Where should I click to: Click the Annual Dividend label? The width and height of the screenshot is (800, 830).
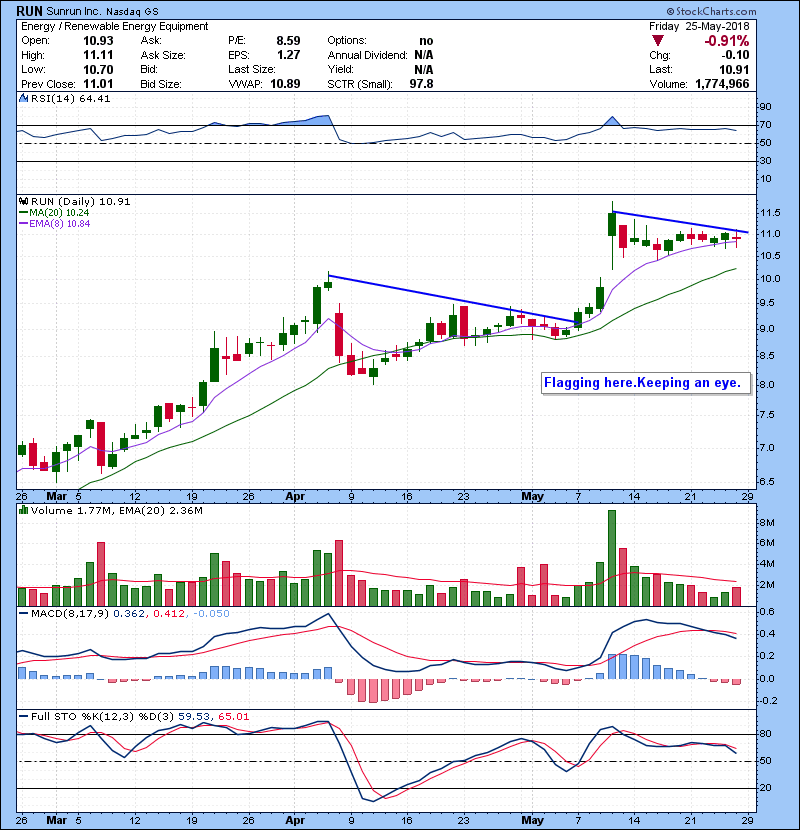(367, 55)
